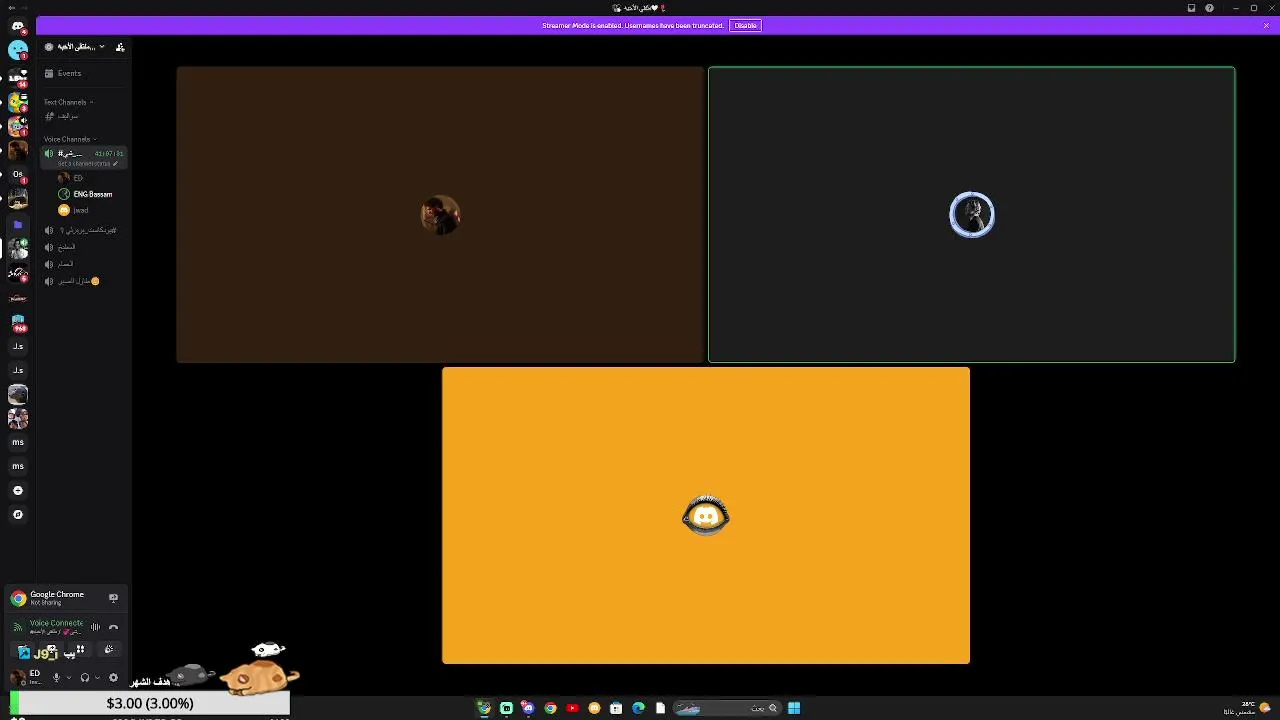The width and height of the screenshot is (1280, 720).
Task: Expand headphone output options arrow
Action: [97, 677]
